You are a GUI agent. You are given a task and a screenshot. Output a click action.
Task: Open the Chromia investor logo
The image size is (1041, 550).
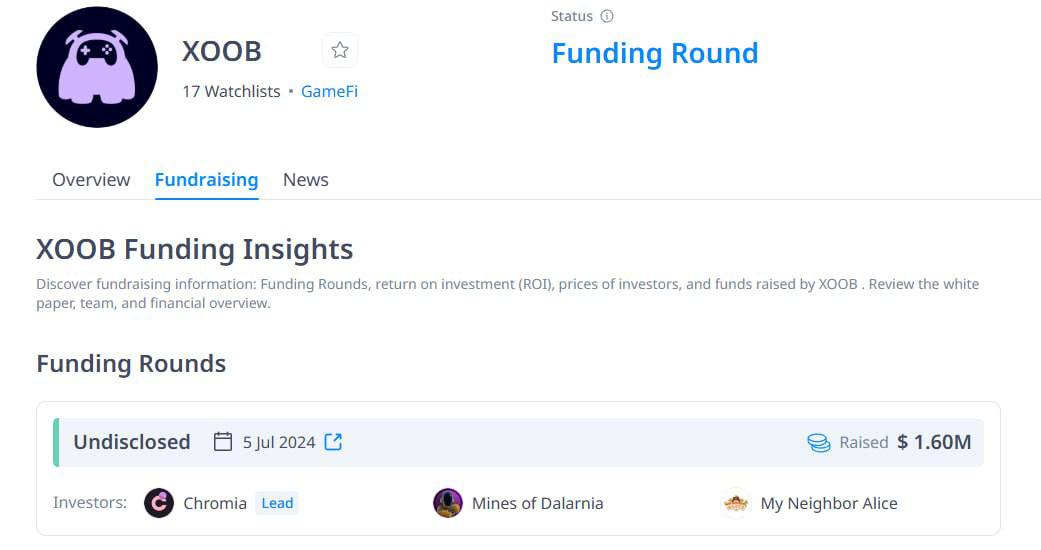point(159,503)
